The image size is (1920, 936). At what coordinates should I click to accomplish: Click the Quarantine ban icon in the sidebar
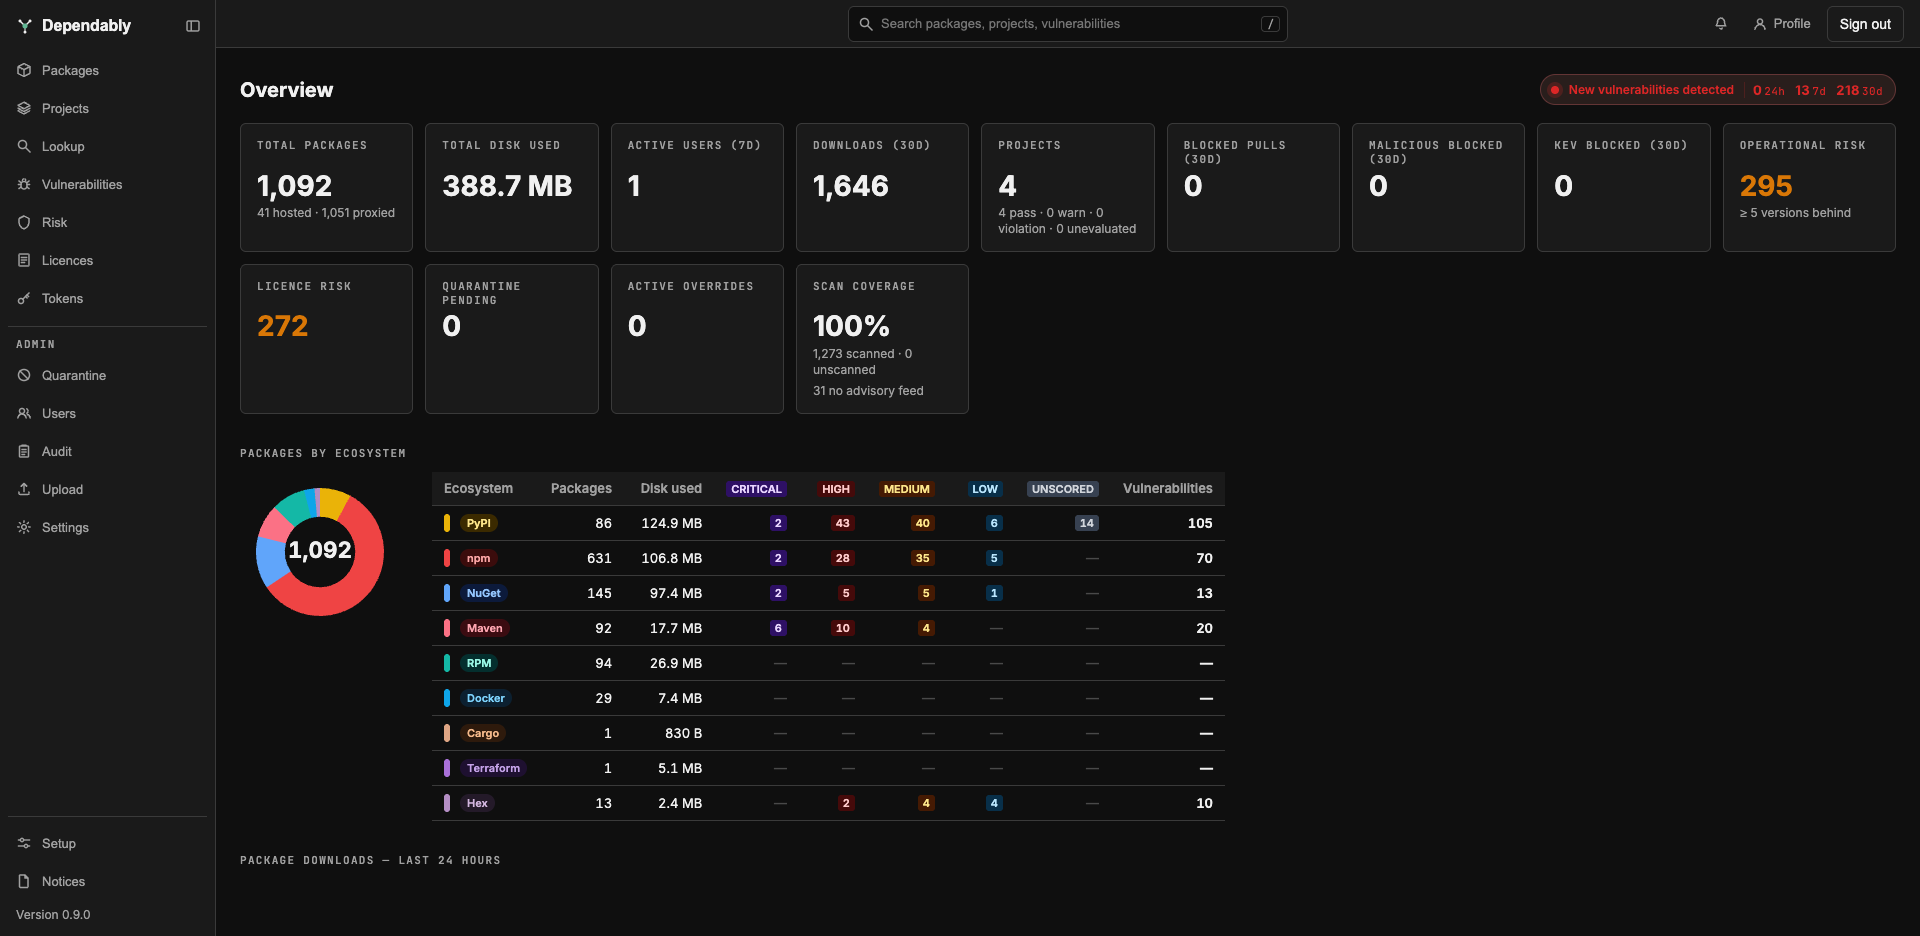[x=24, y=375]
